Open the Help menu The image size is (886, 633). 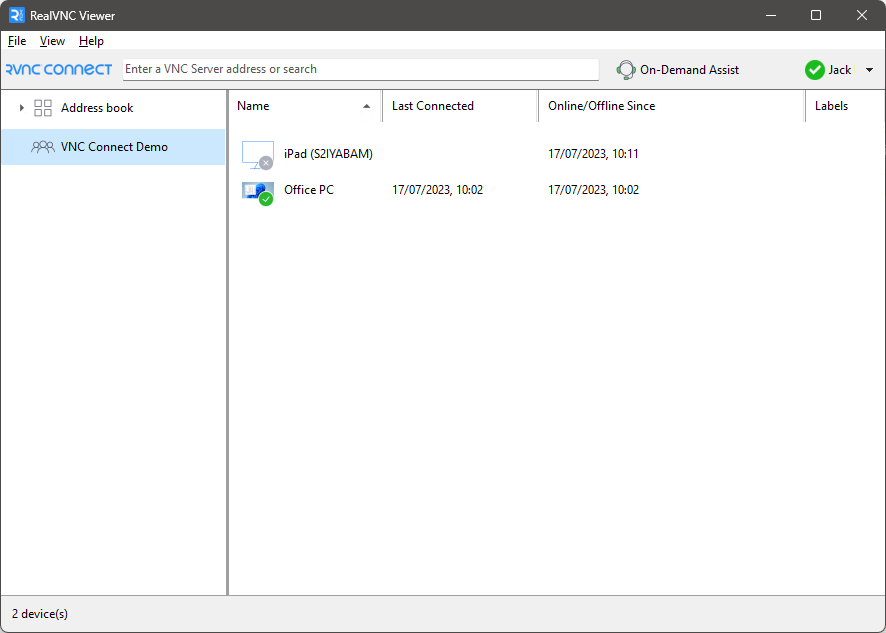click(91, 41)
